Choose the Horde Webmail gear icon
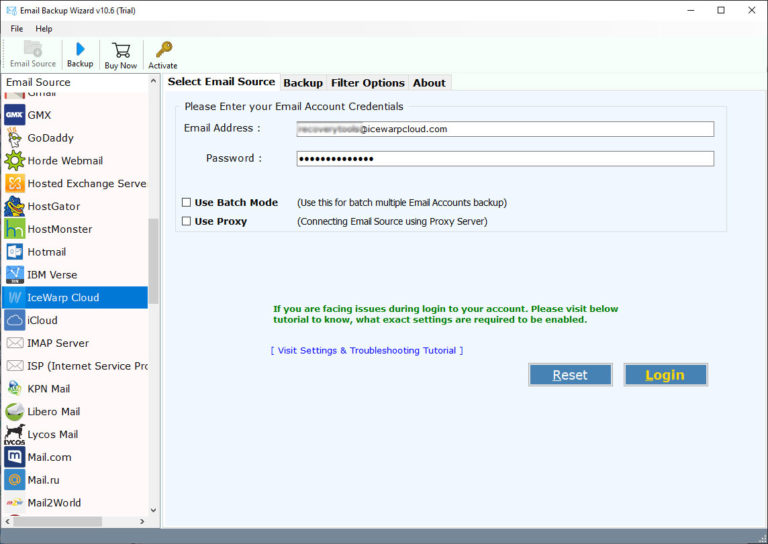This screenshot has width=768, height=544. (15, 161)
